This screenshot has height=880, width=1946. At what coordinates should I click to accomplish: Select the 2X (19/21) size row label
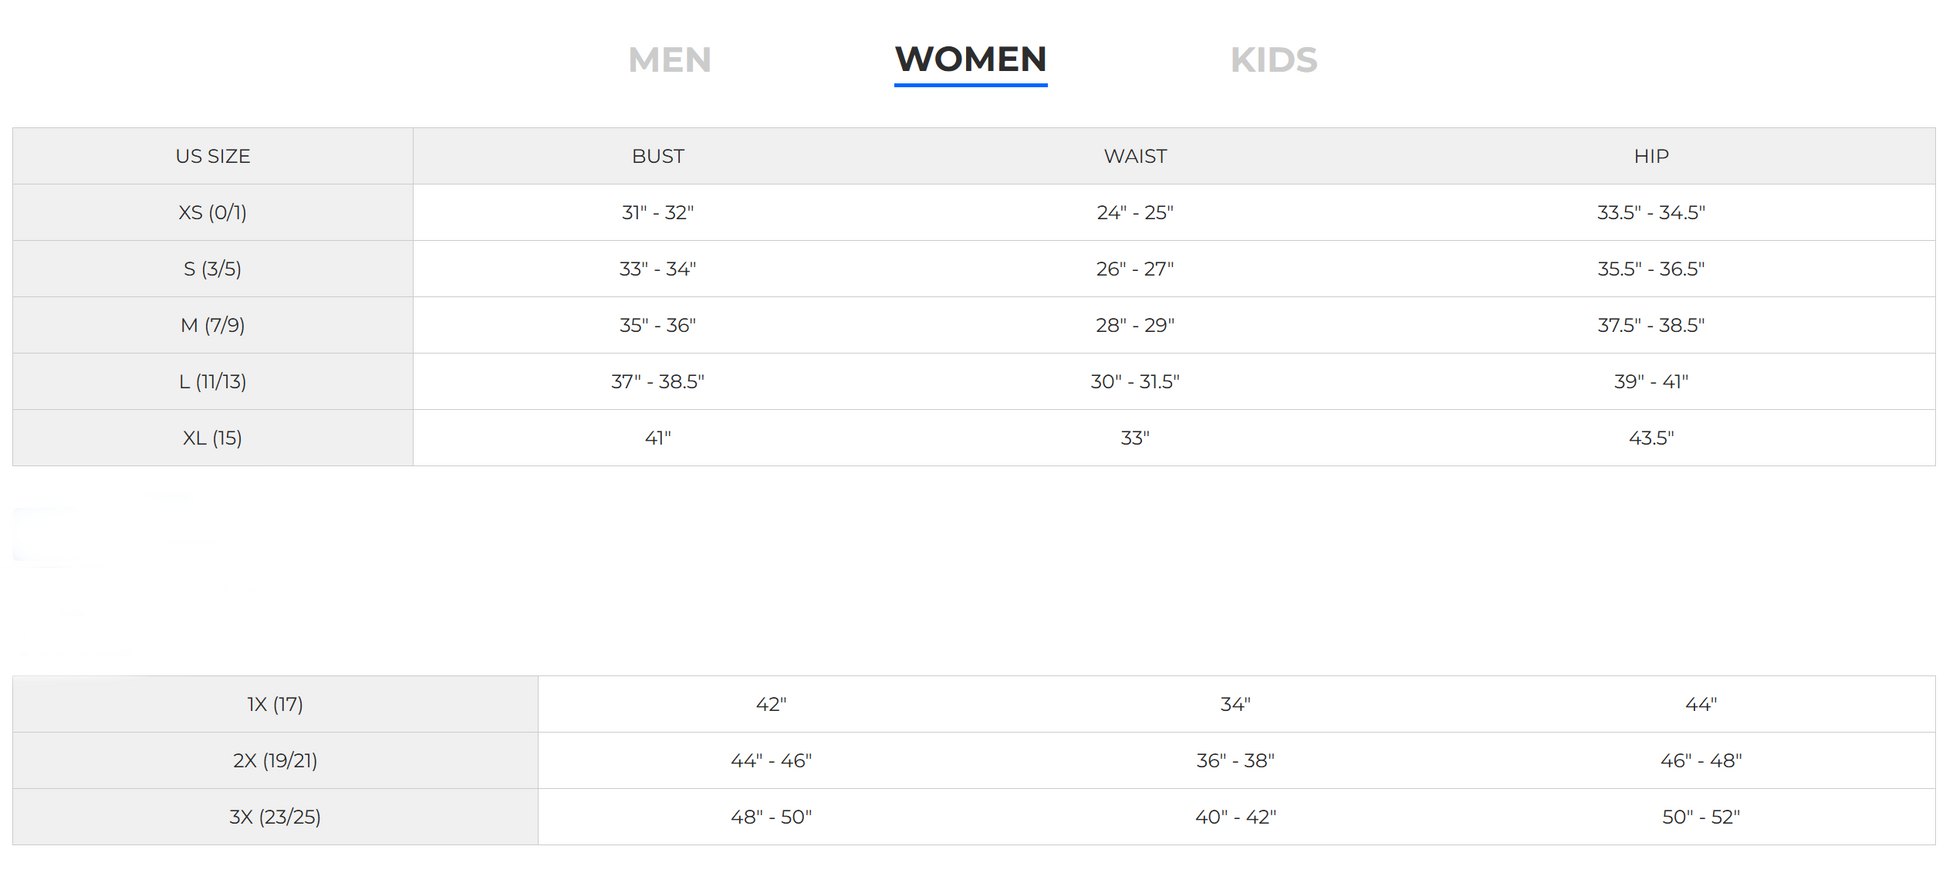(x=275, y=760)
